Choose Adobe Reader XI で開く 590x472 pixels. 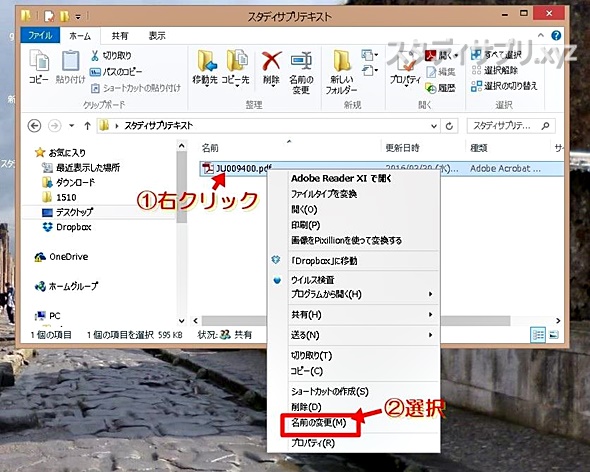(x=341, y=178)
